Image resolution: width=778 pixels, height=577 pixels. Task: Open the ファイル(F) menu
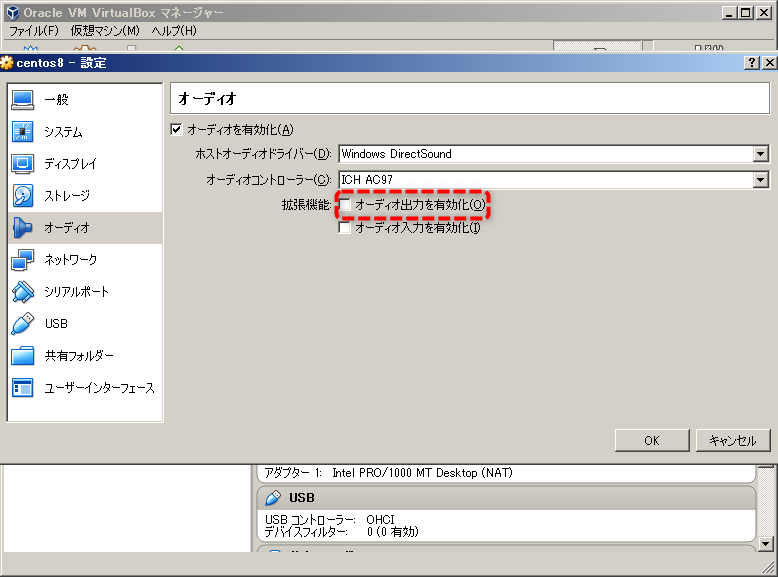pyautogui.click(x=34, y=31)
